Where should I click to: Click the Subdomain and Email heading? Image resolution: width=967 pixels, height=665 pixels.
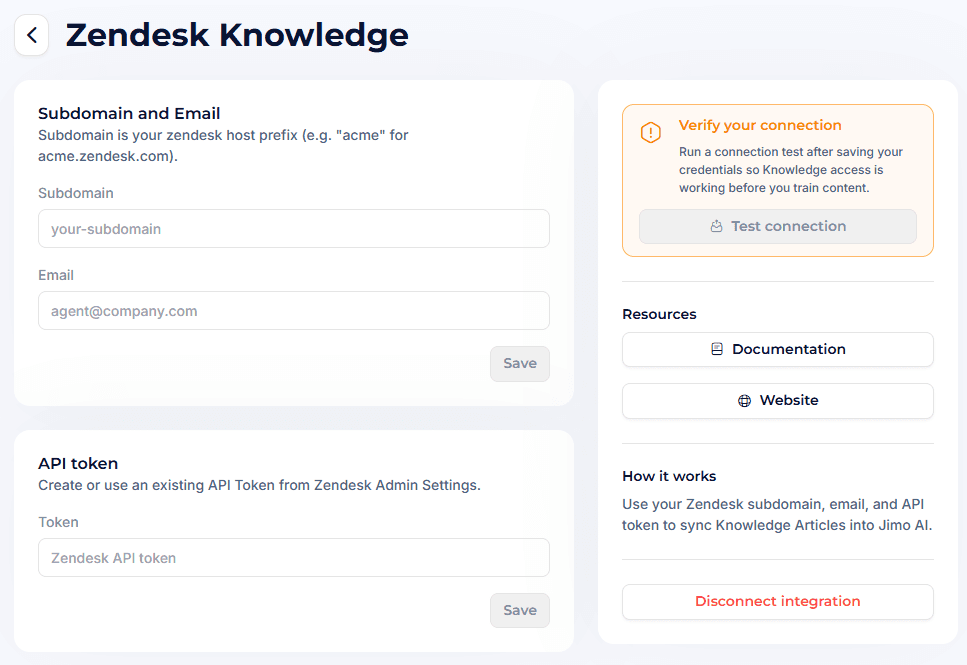(129, 114)
